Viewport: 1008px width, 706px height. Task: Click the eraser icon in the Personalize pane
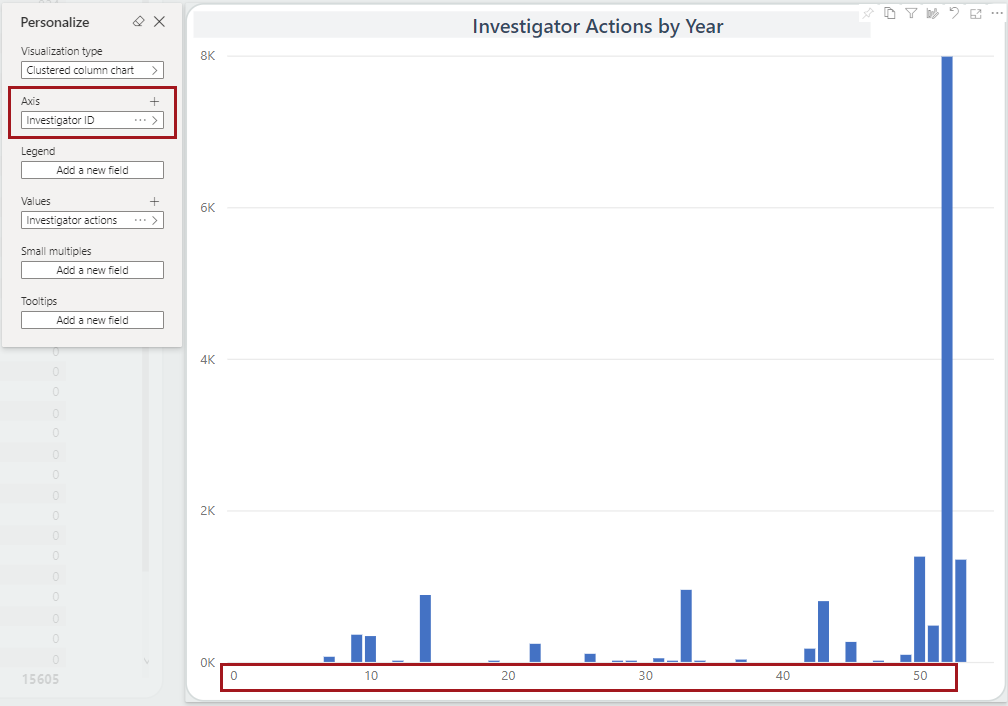tap(138, 21)
